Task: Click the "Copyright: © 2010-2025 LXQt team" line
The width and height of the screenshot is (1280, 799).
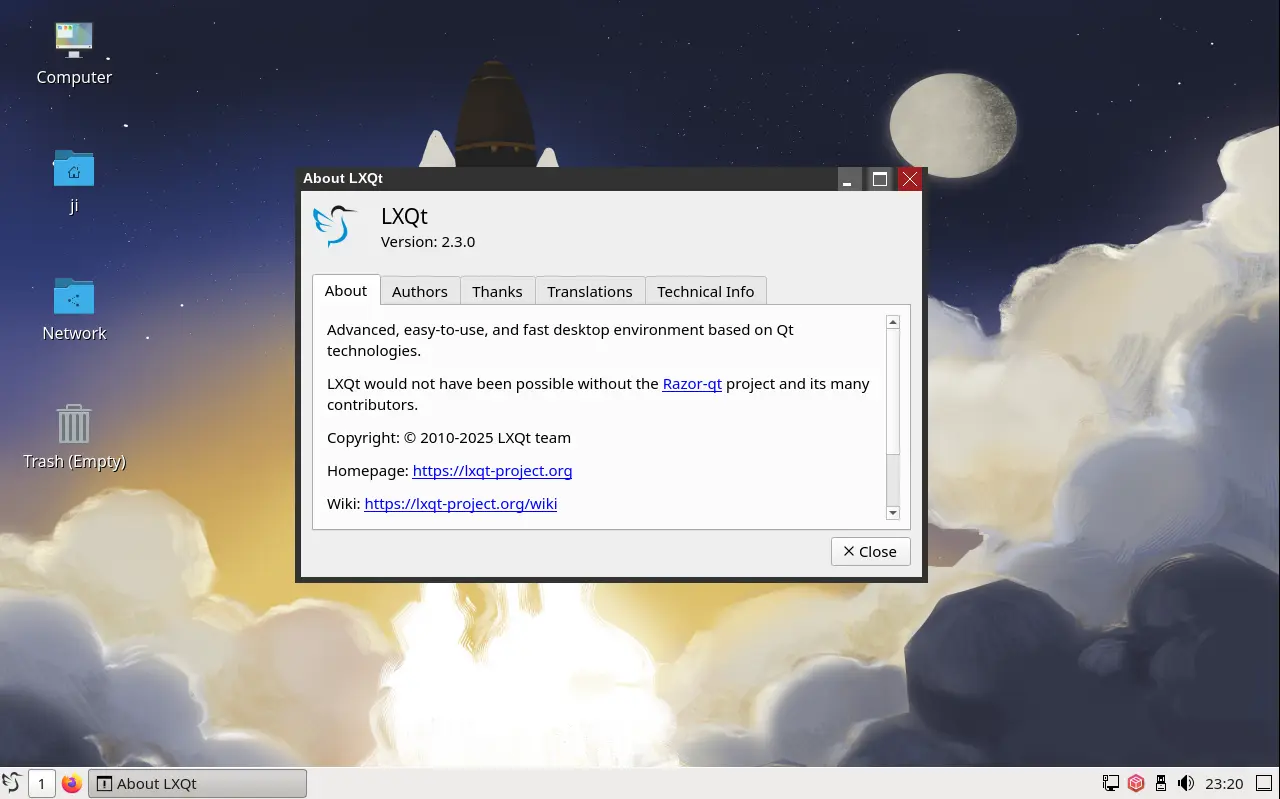Action: tap(449, 438)
